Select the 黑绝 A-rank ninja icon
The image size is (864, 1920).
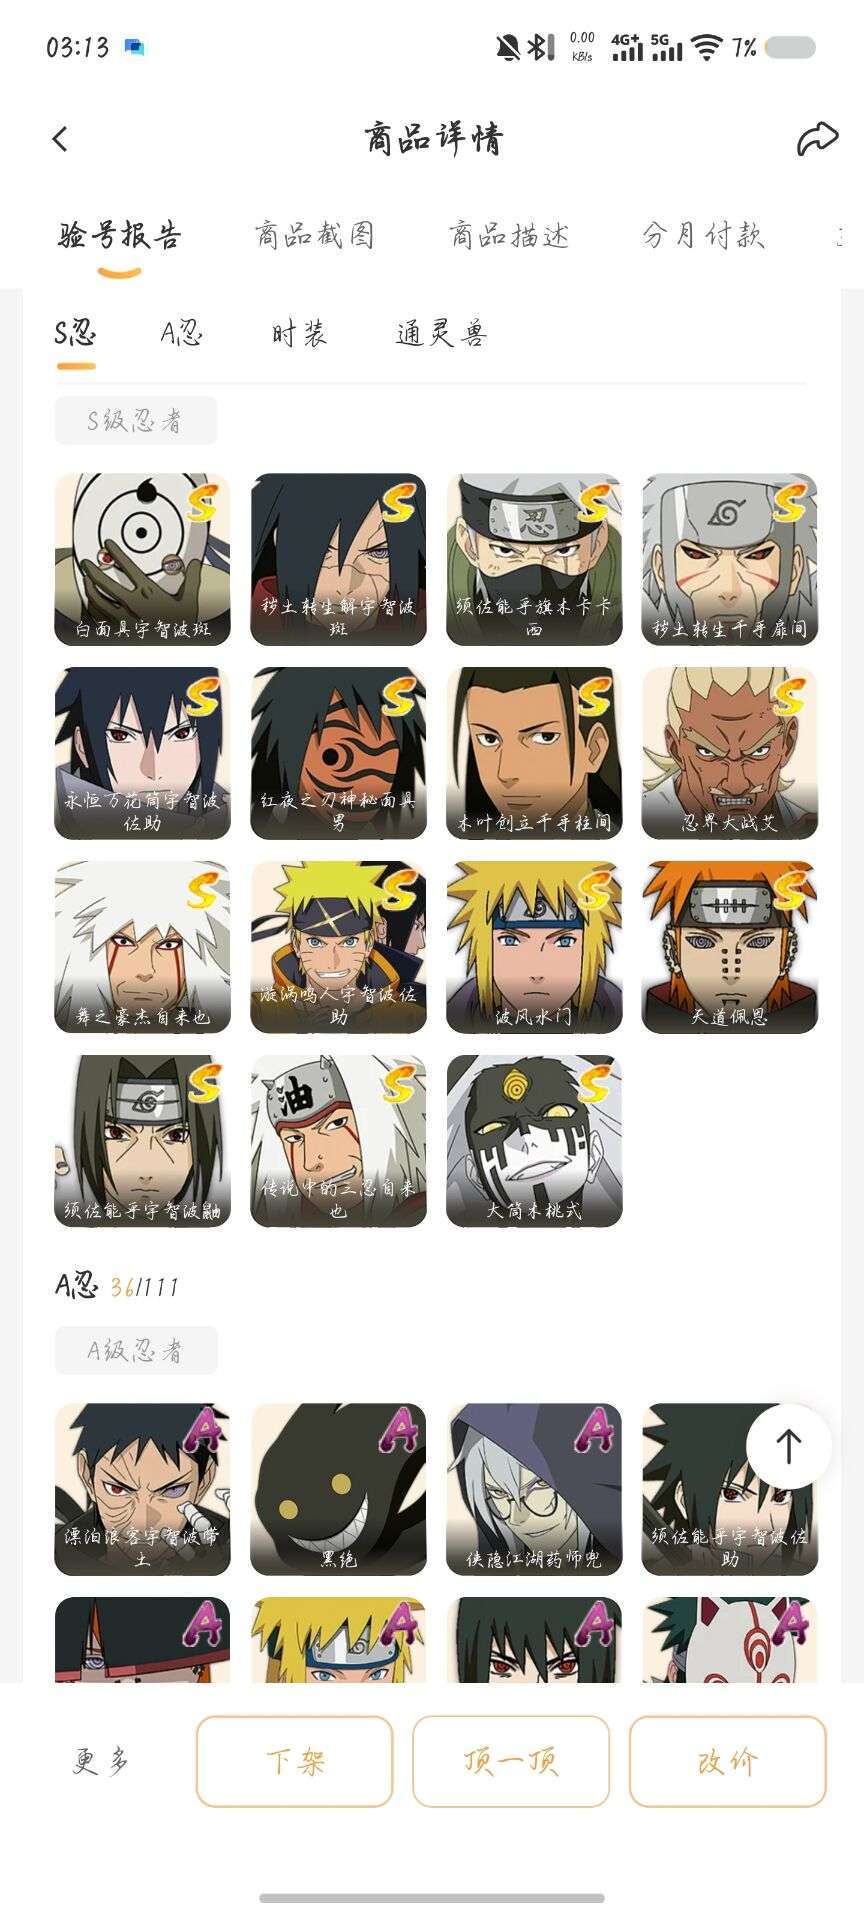point(338,1489)
